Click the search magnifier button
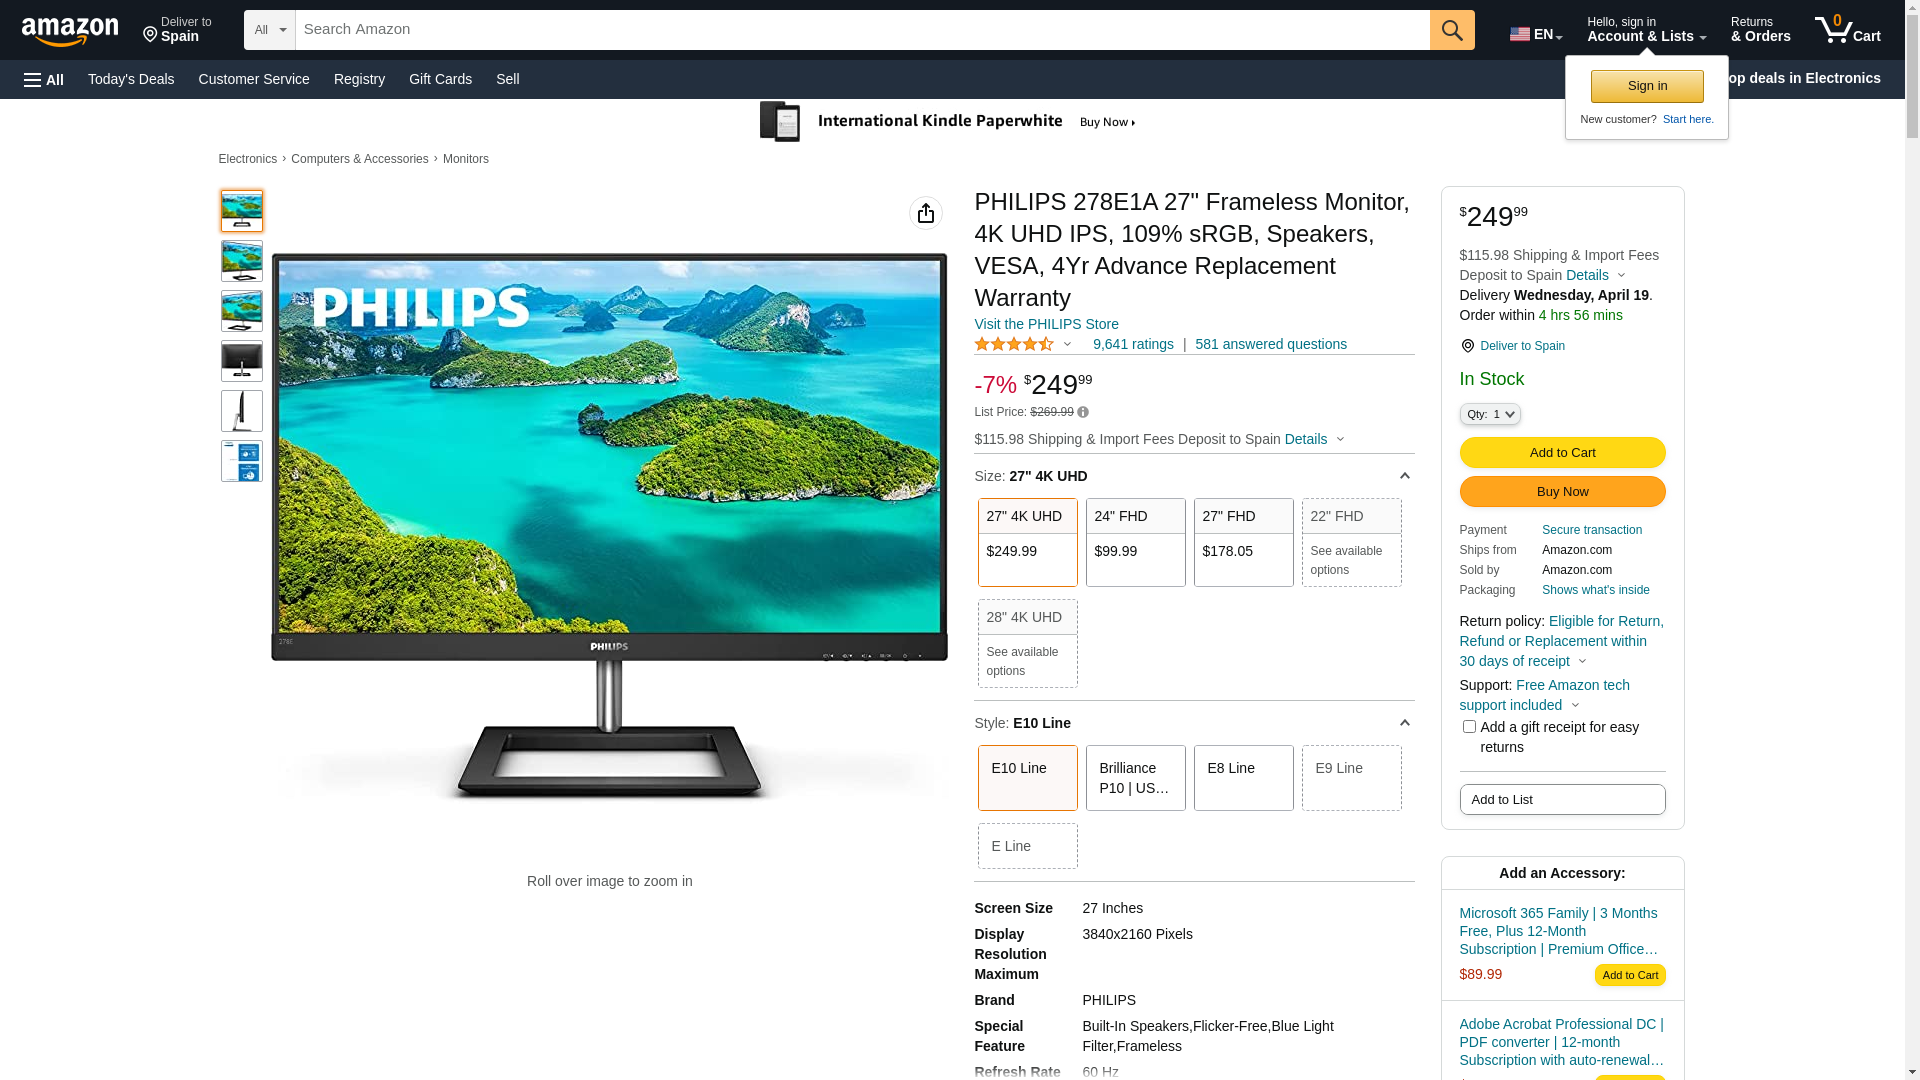The width and height of the screenshot is (1920, 1080). tap(1452, 30)
